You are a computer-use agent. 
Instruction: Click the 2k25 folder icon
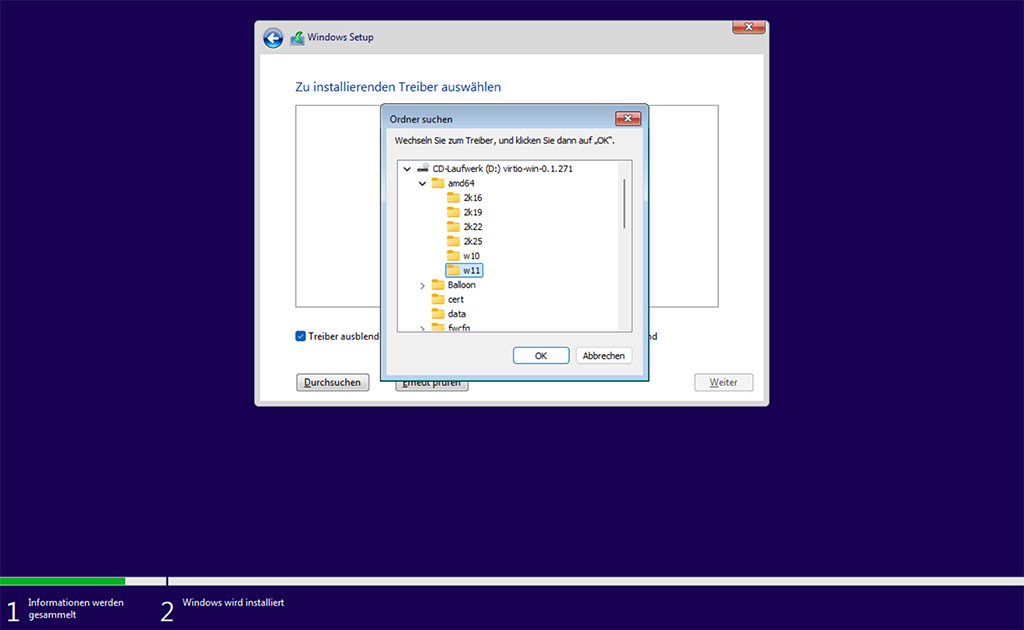click(x=453, y=241)
